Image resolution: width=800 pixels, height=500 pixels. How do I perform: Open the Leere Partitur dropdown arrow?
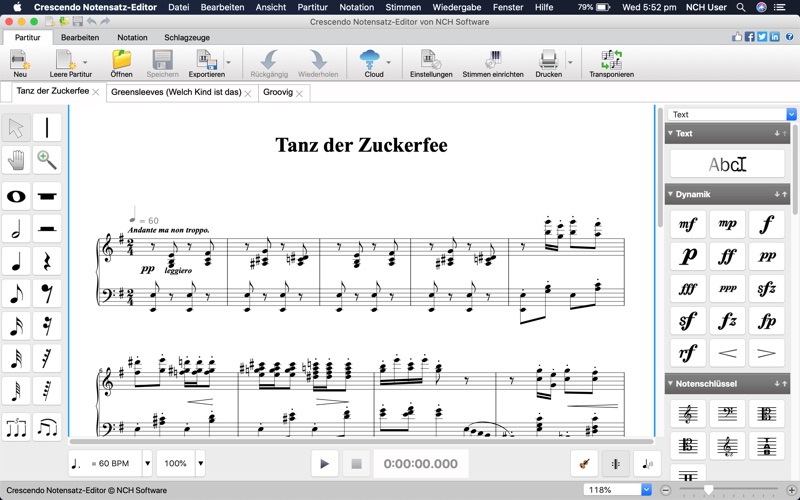pos(85,62)
